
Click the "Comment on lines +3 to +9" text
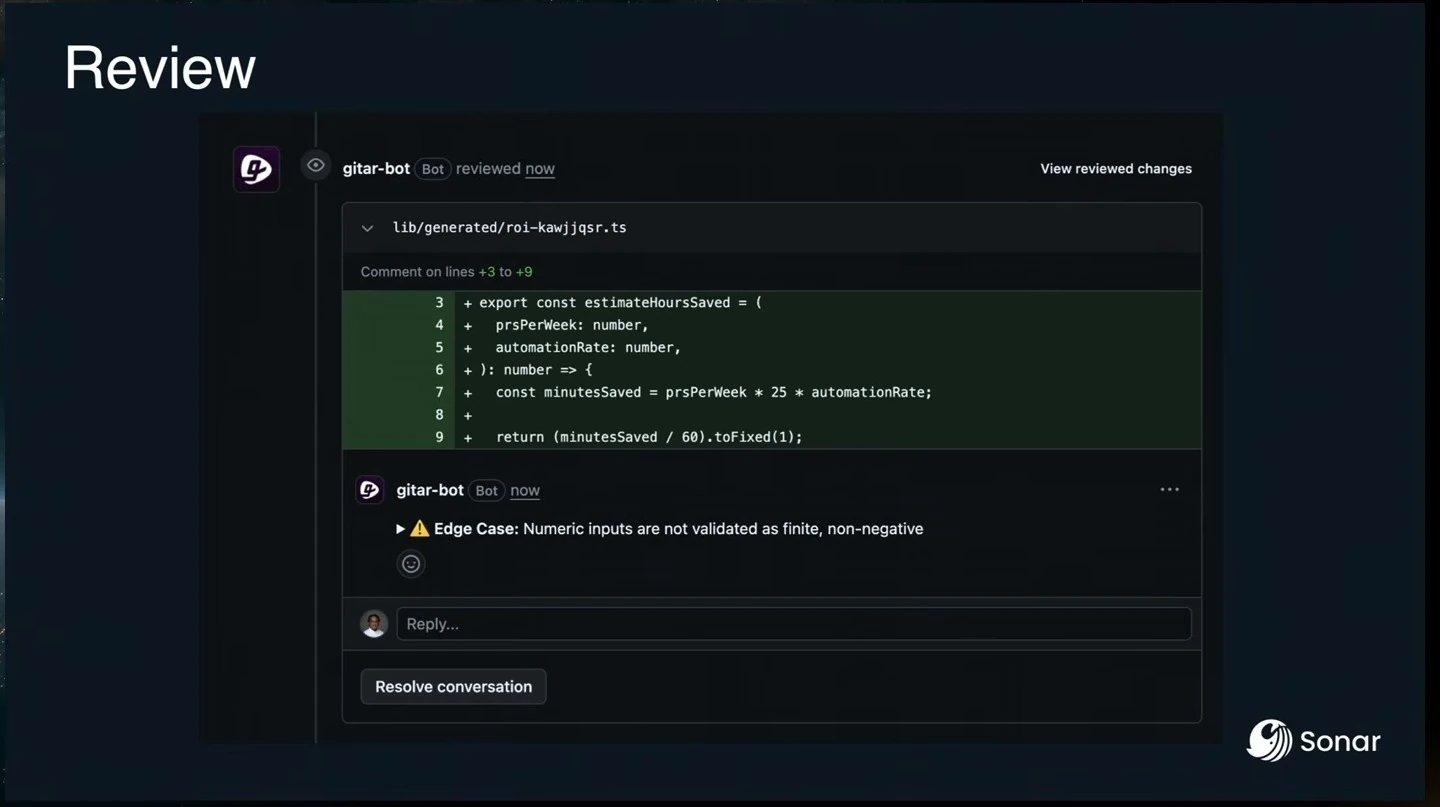[x=447, y=272]
